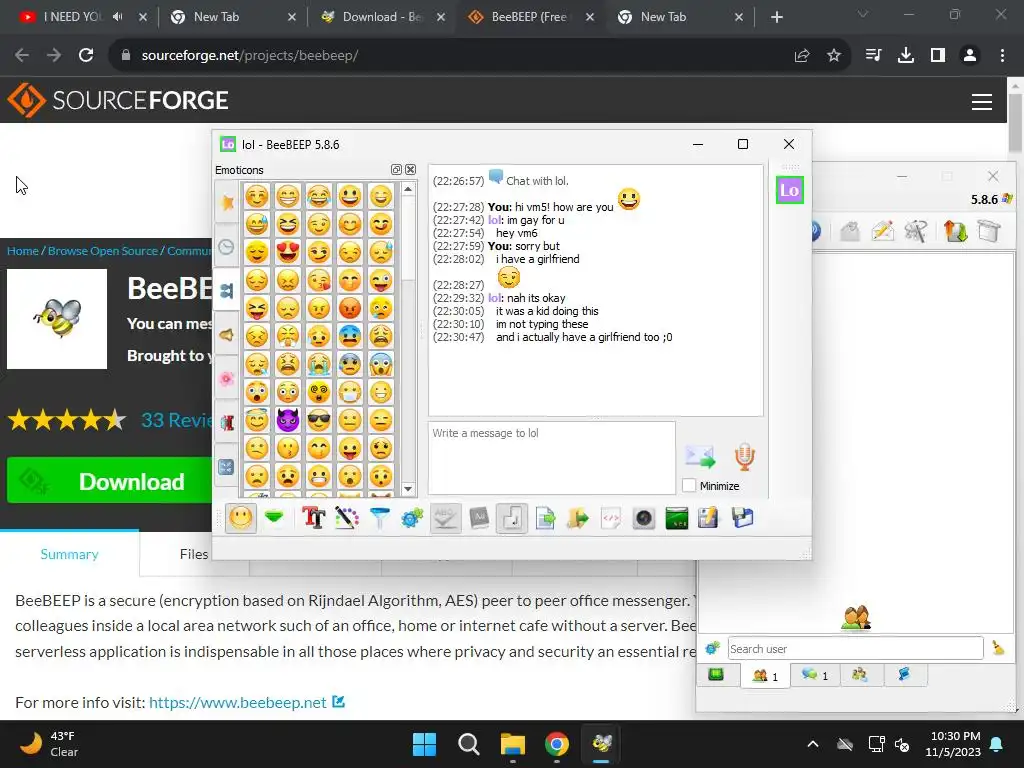
Task: Open a new browser tab with plus button
Action: pyautogui.click(x=776, y=17)
